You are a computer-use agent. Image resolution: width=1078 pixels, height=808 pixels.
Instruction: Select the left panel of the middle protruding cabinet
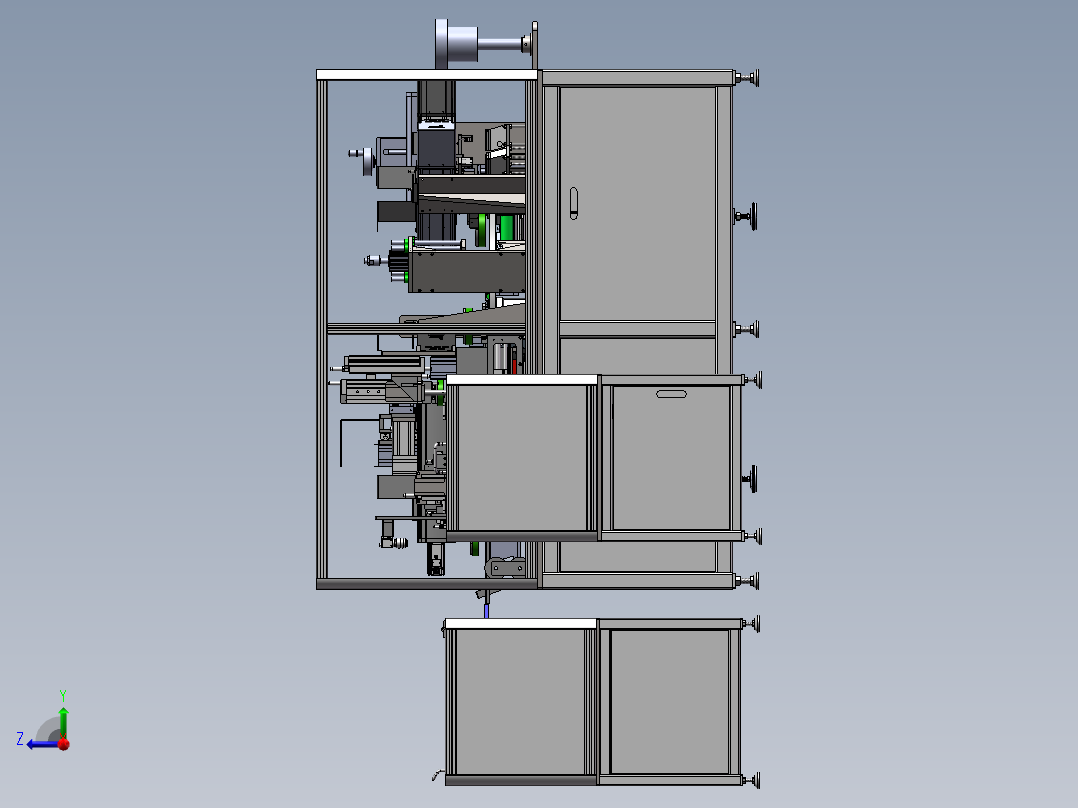[x=521, y=457]
